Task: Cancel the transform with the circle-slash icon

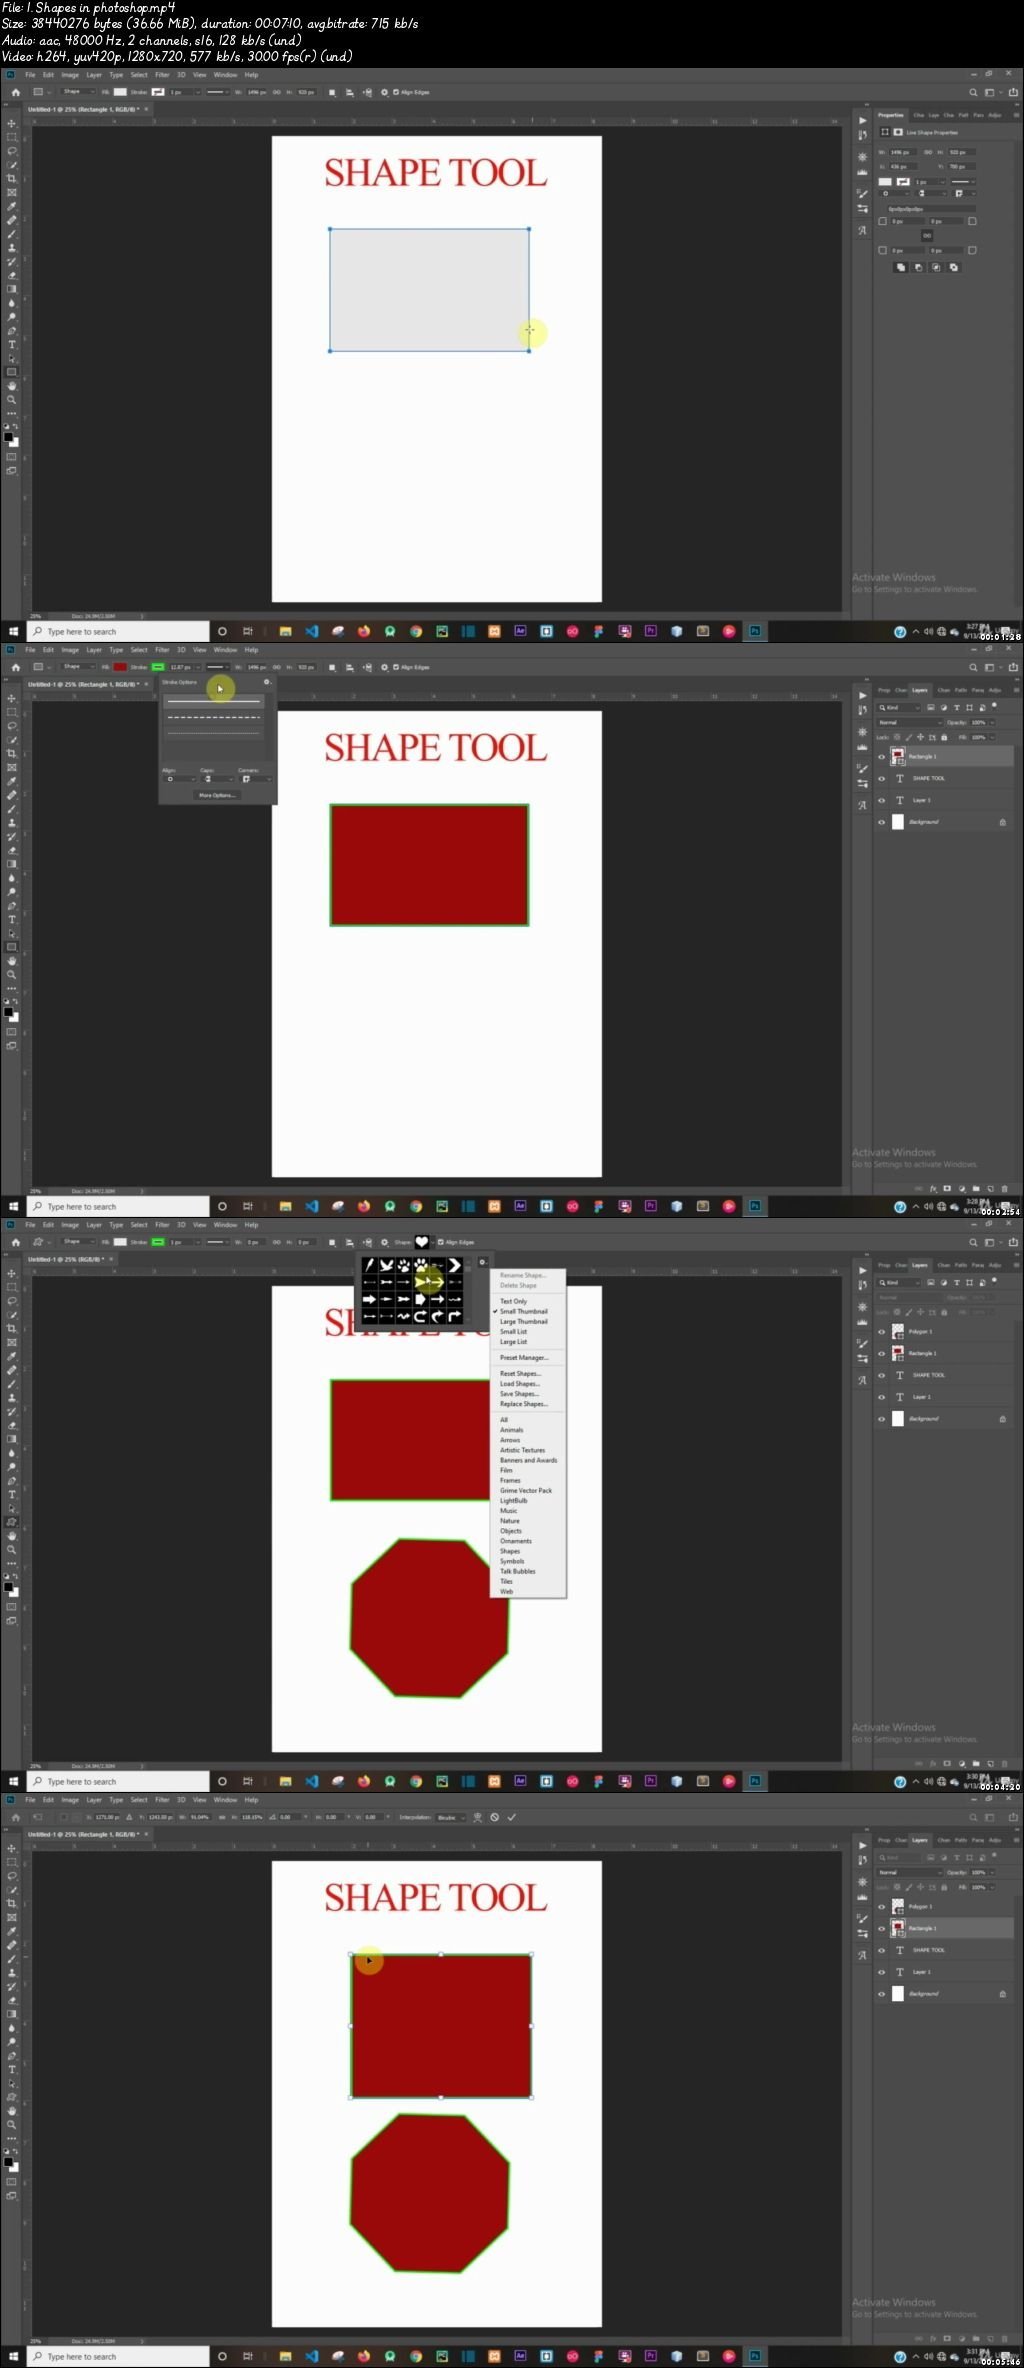Action: coord(494,1817)
